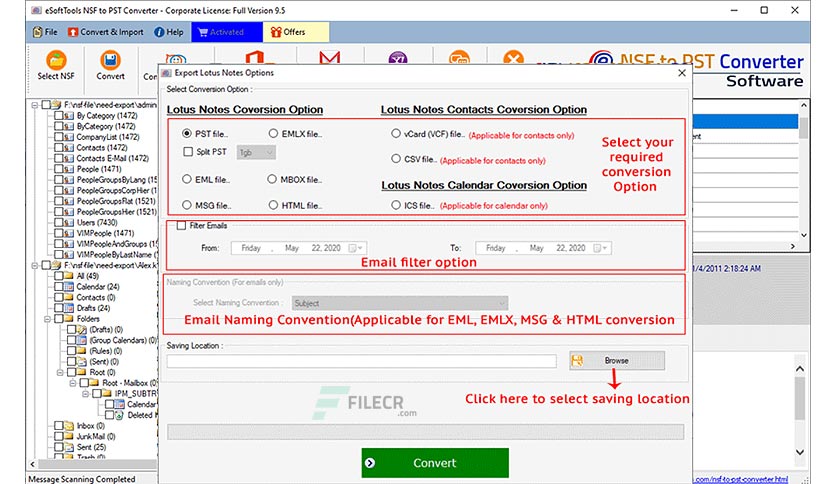This screenshot has width=836, height=484.
Task: Click the dialog title bar Lotus Notes icon
Action: pos(166,73)
